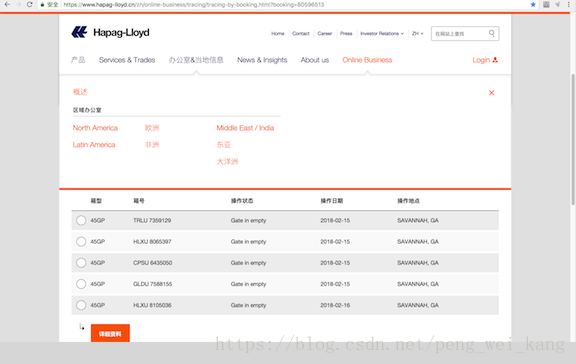This screenshot has width=576, height=364.
Task: Click the browser forward arrow
Action: [x=18, y=4]
